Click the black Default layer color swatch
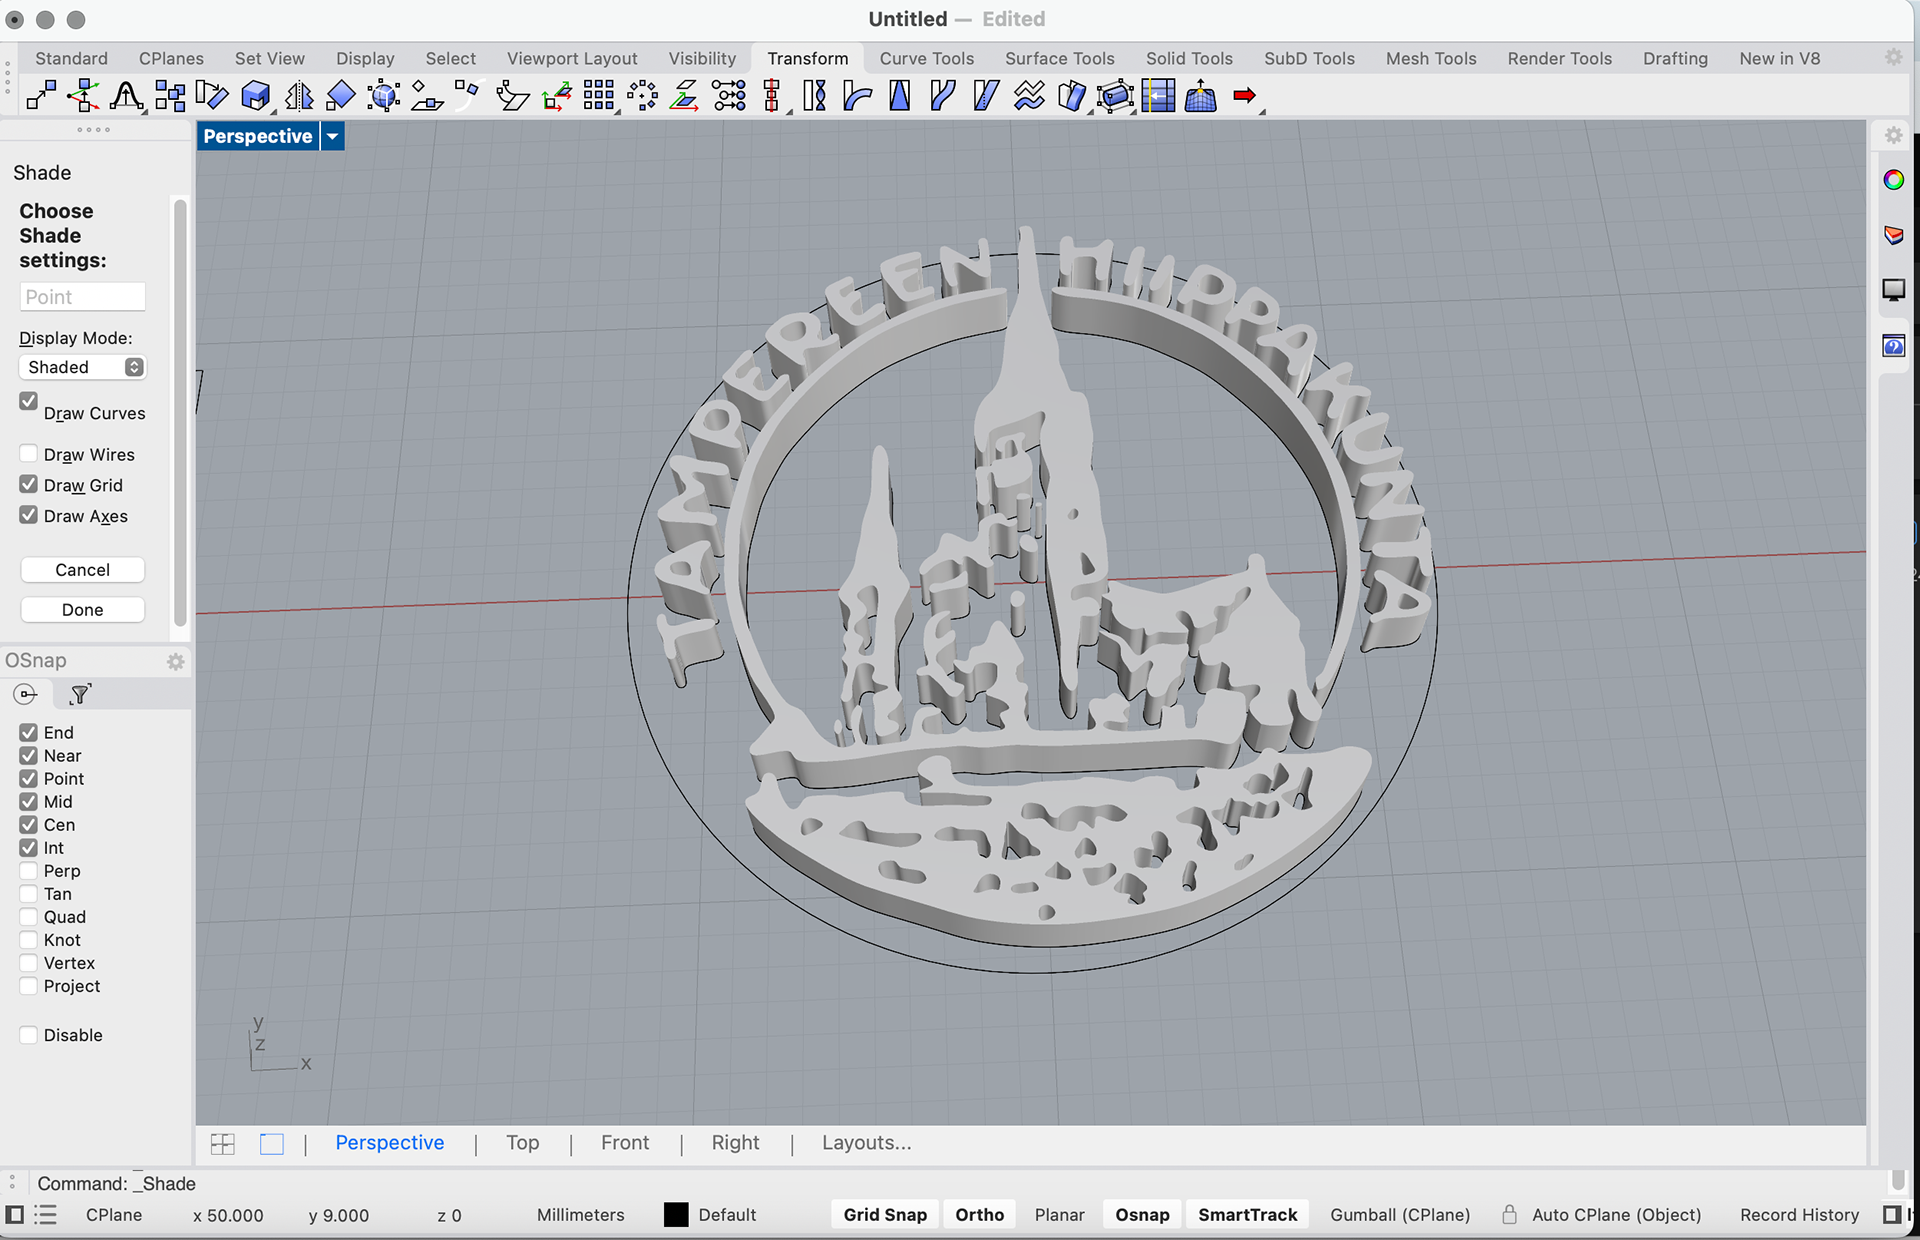This screenshot has width=1920, height=1240. click(676, 1215)
